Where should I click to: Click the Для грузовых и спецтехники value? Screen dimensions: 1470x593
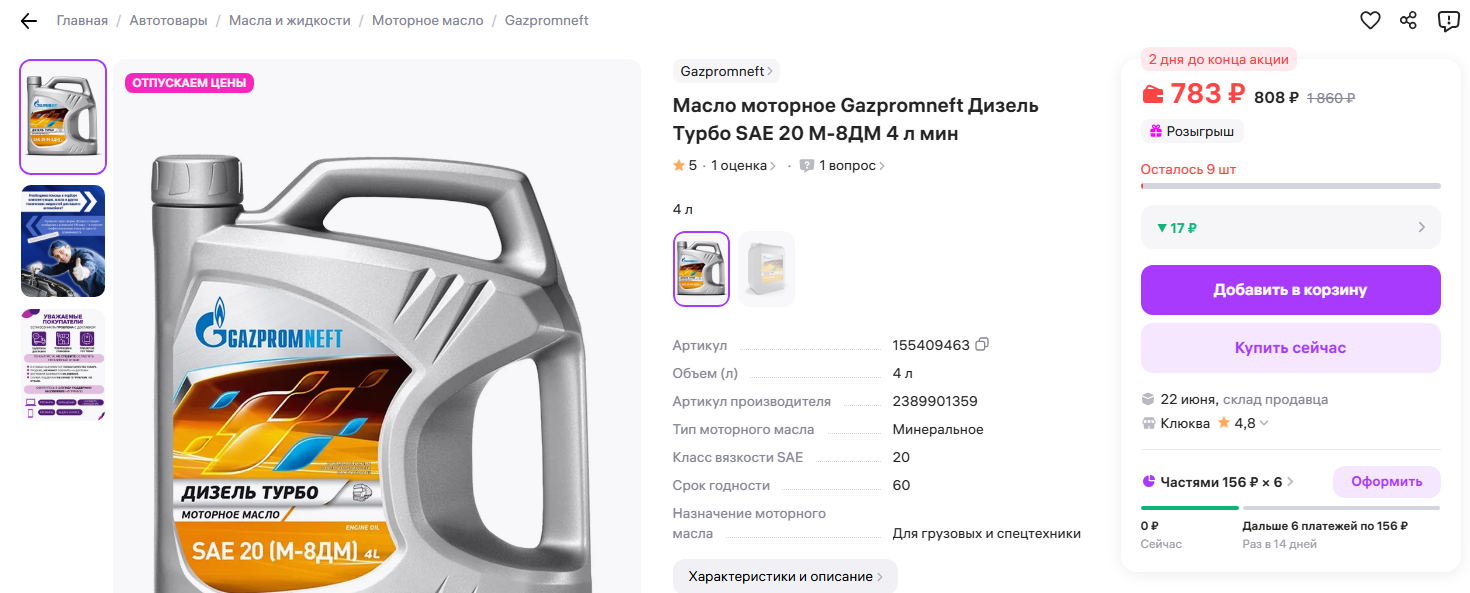point(987,534)
